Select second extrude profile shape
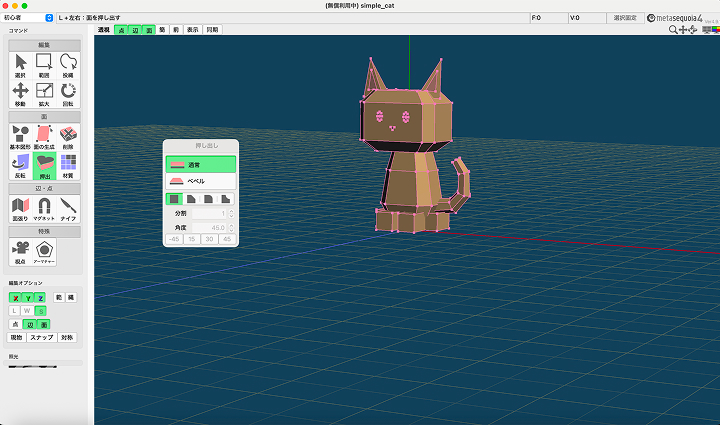720x425 pixels. point(191,199)
